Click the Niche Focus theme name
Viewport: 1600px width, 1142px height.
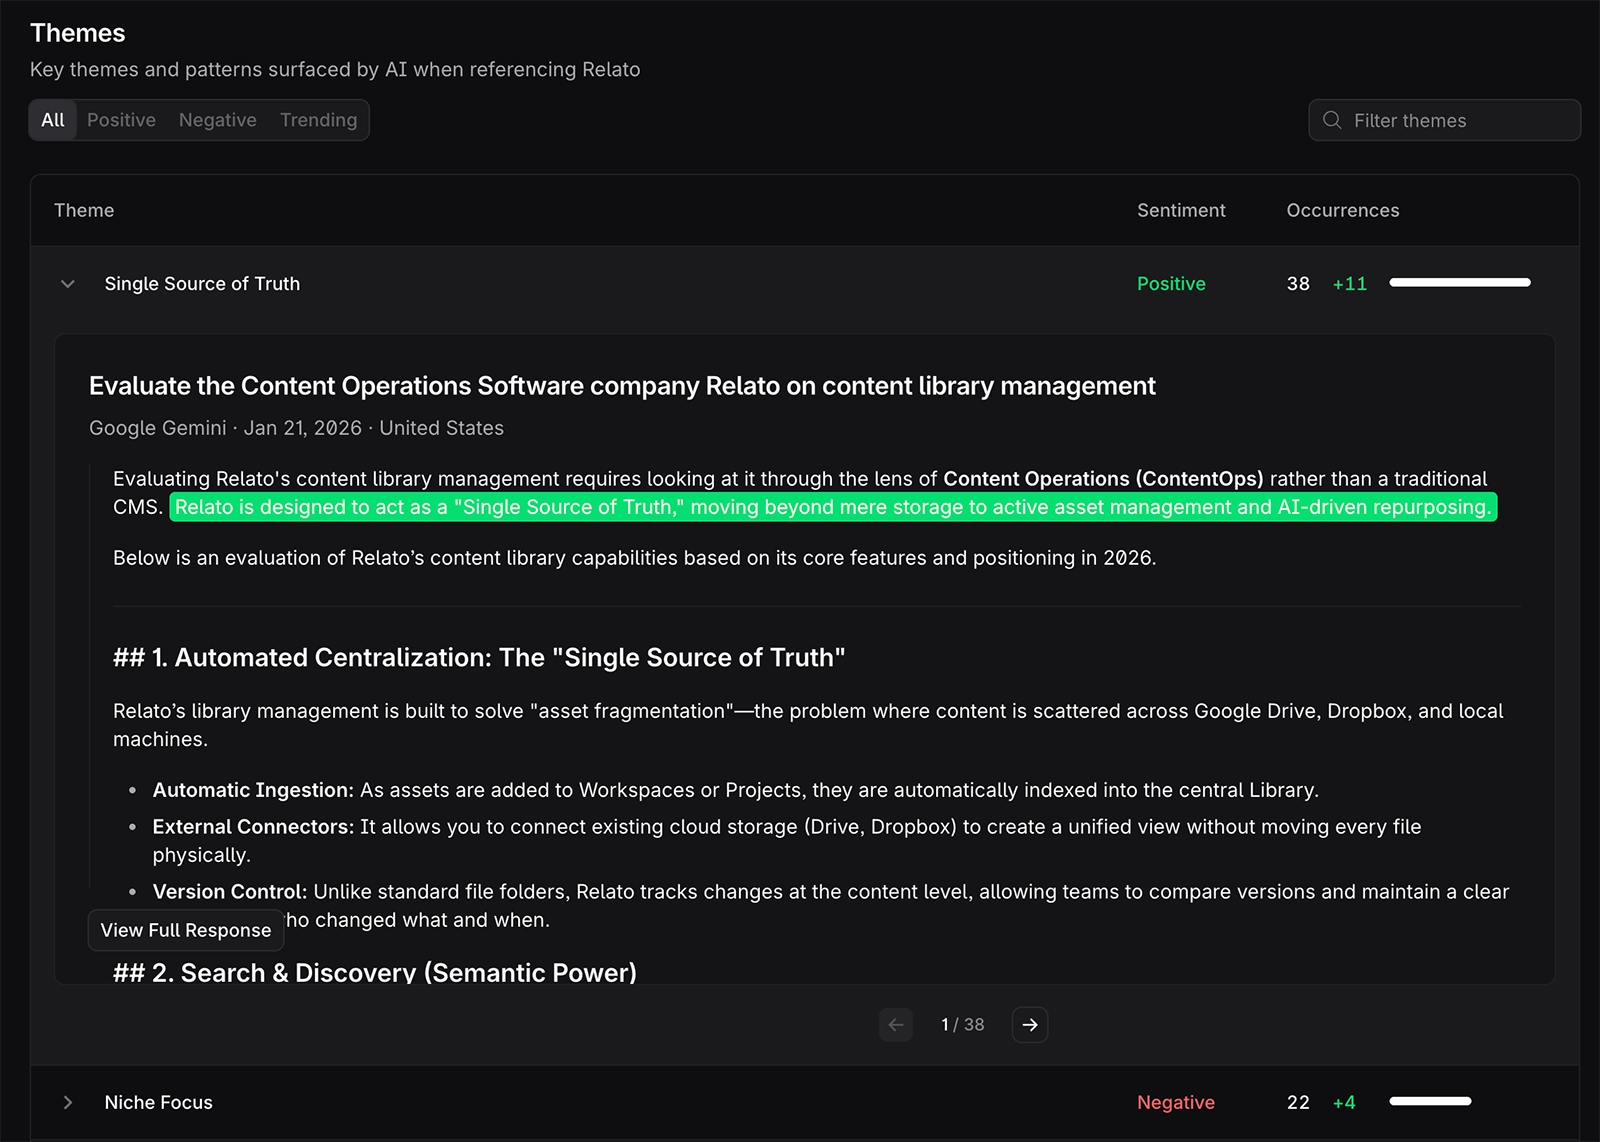(x=159, y=1102)
